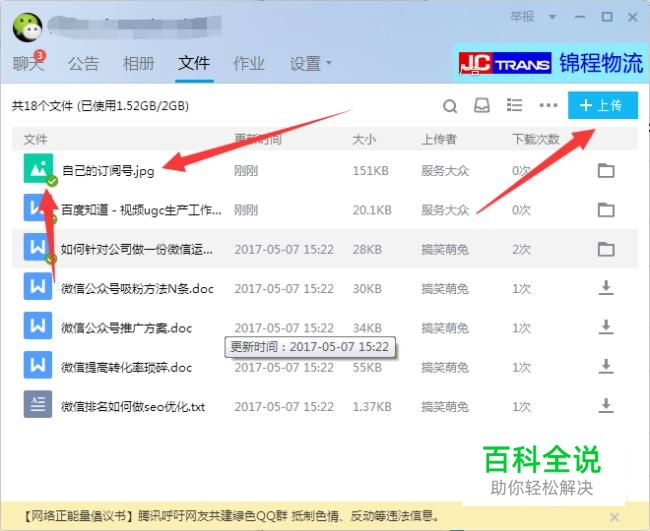Viewport: 650px width, 531px height.
Task: Click 2次 download count
Action: pyautogui.click(x=521, y=249)
